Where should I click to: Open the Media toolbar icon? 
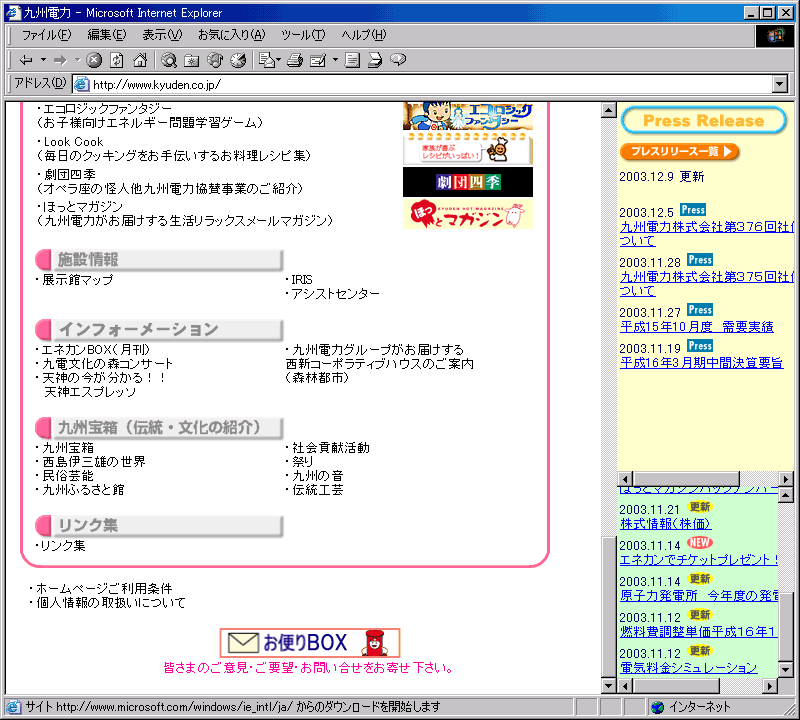(x=215, y=60)
